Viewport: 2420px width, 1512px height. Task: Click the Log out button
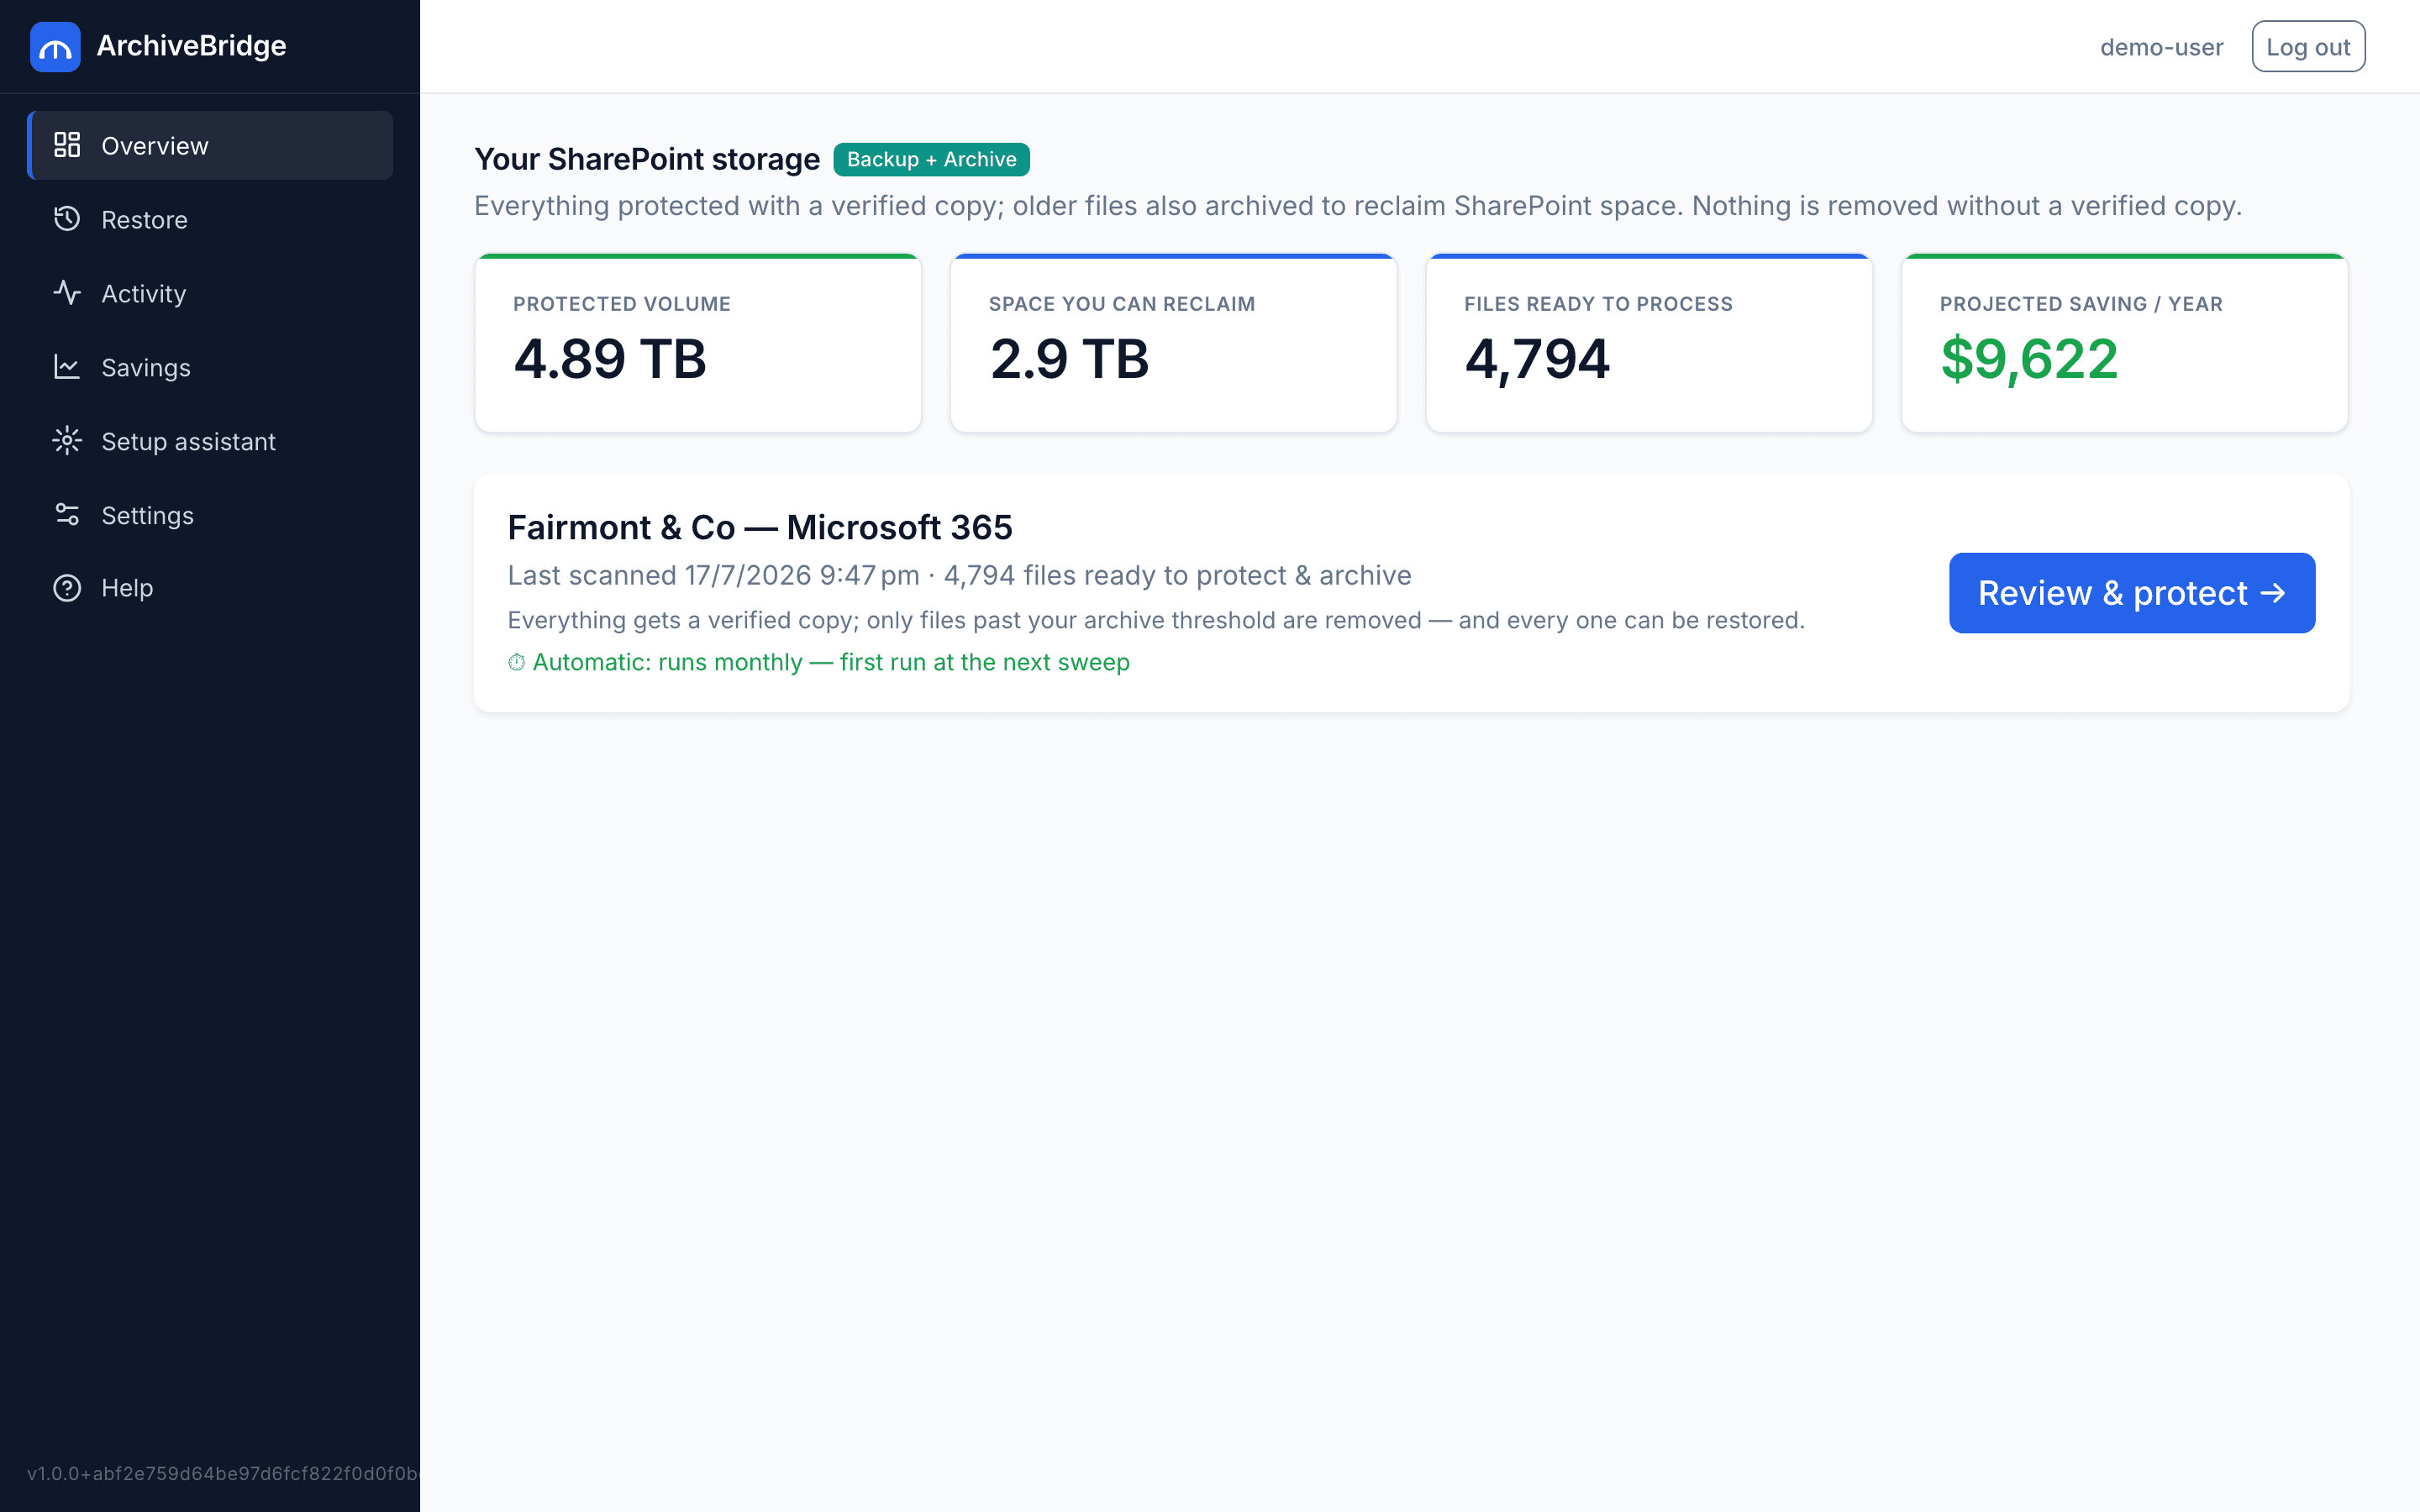pyautogui.click(x=2308, y=47)
